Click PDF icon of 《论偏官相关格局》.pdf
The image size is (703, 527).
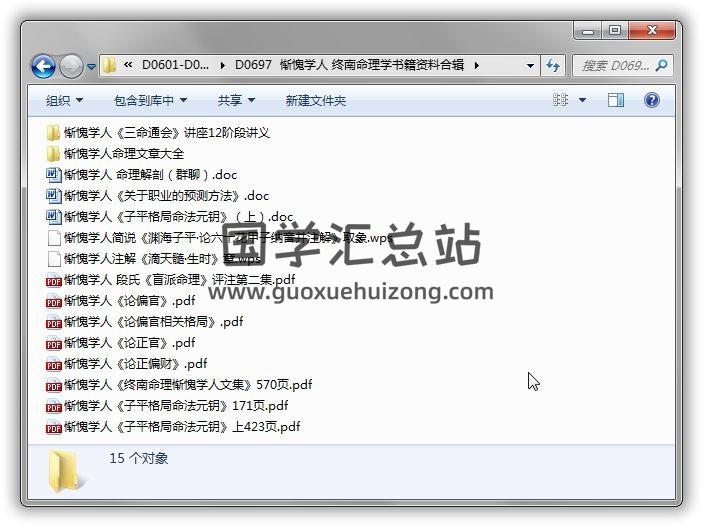point(53,322)
